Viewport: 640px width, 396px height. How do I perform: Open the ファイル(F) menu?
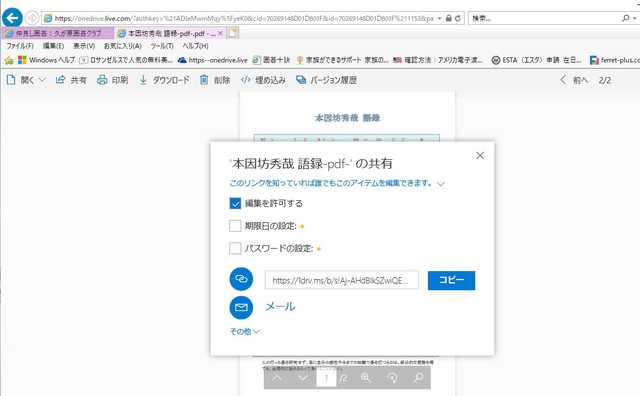pos(20,46)
